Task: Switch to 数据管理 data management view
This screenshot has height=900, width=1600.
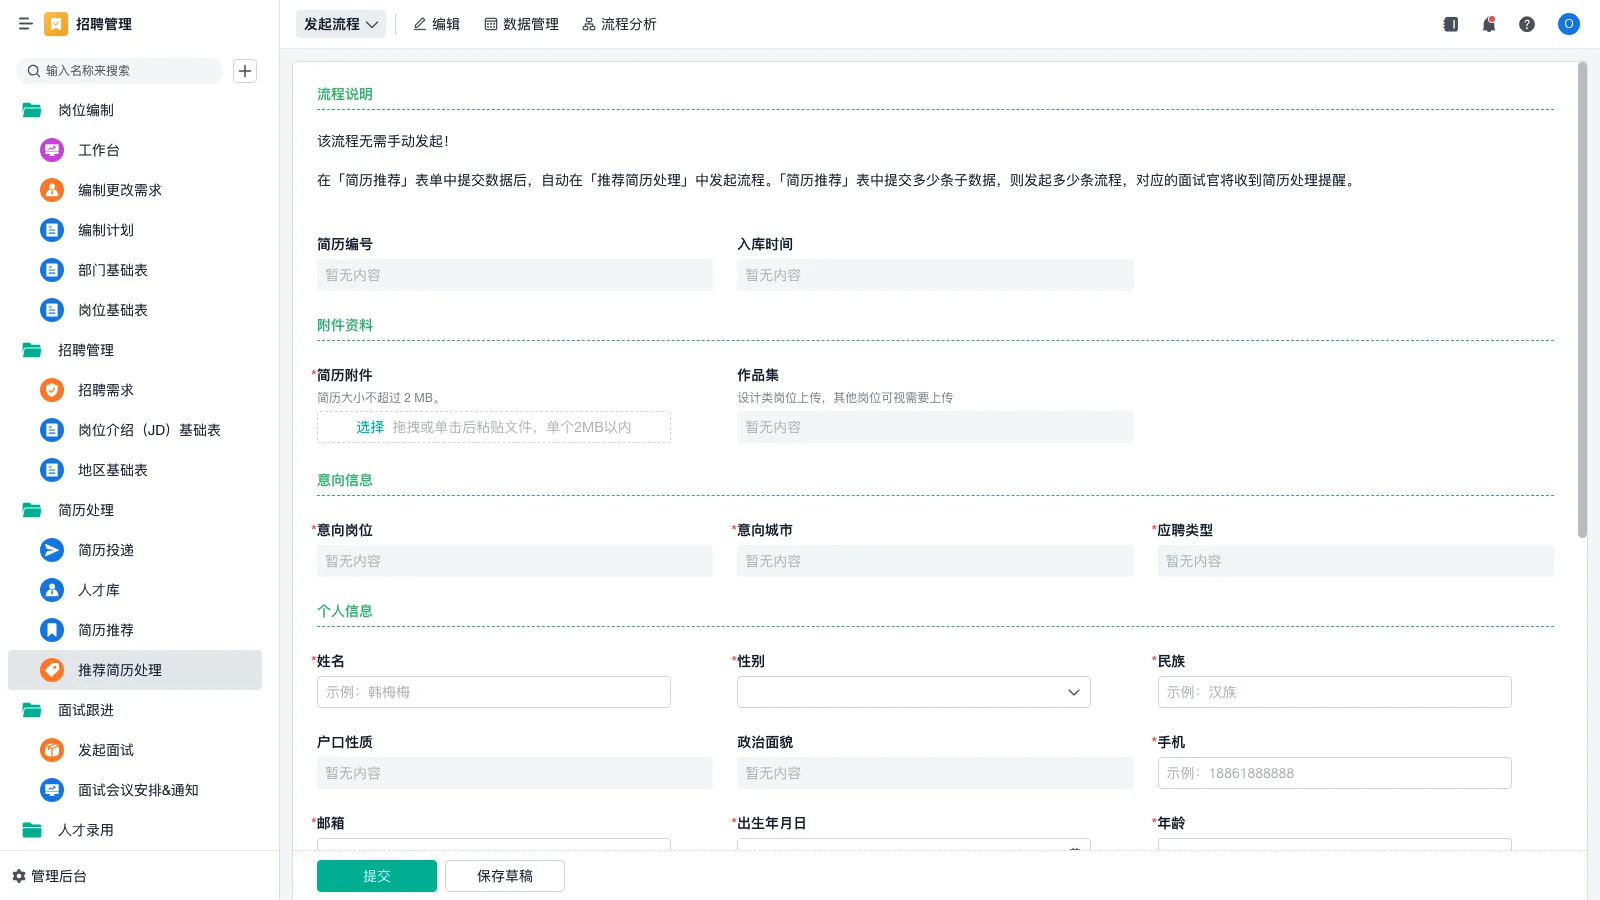Action: 521,24
